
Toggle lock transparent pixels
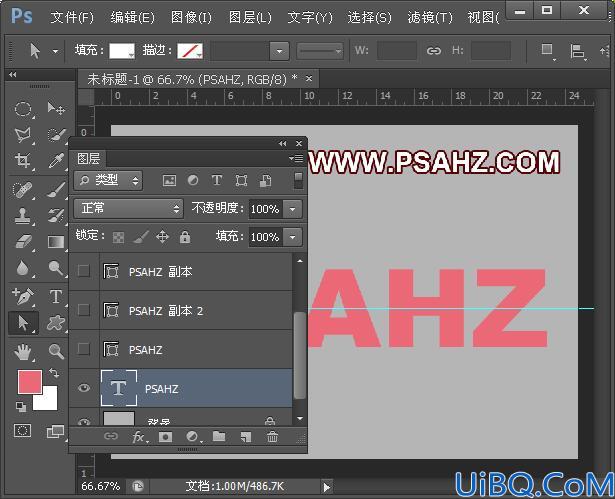click(118, 237)
